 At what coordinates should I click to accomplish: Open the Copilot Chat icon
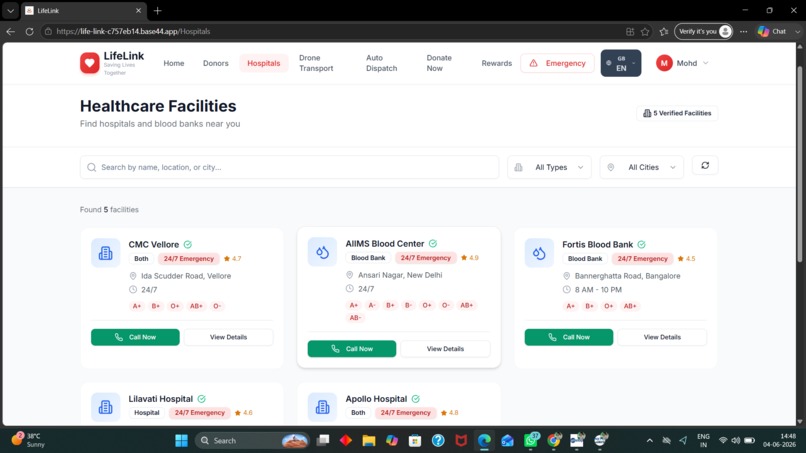coord(763,31)
